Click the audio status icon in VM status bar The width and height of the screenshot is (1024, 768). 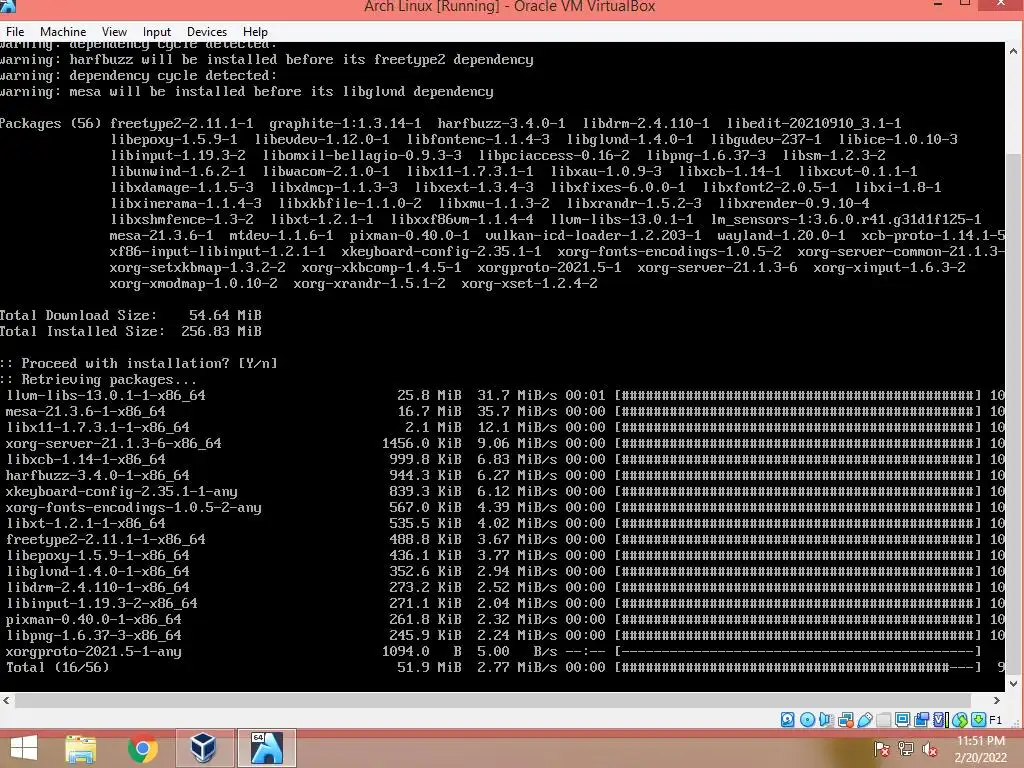pos(826,720)
